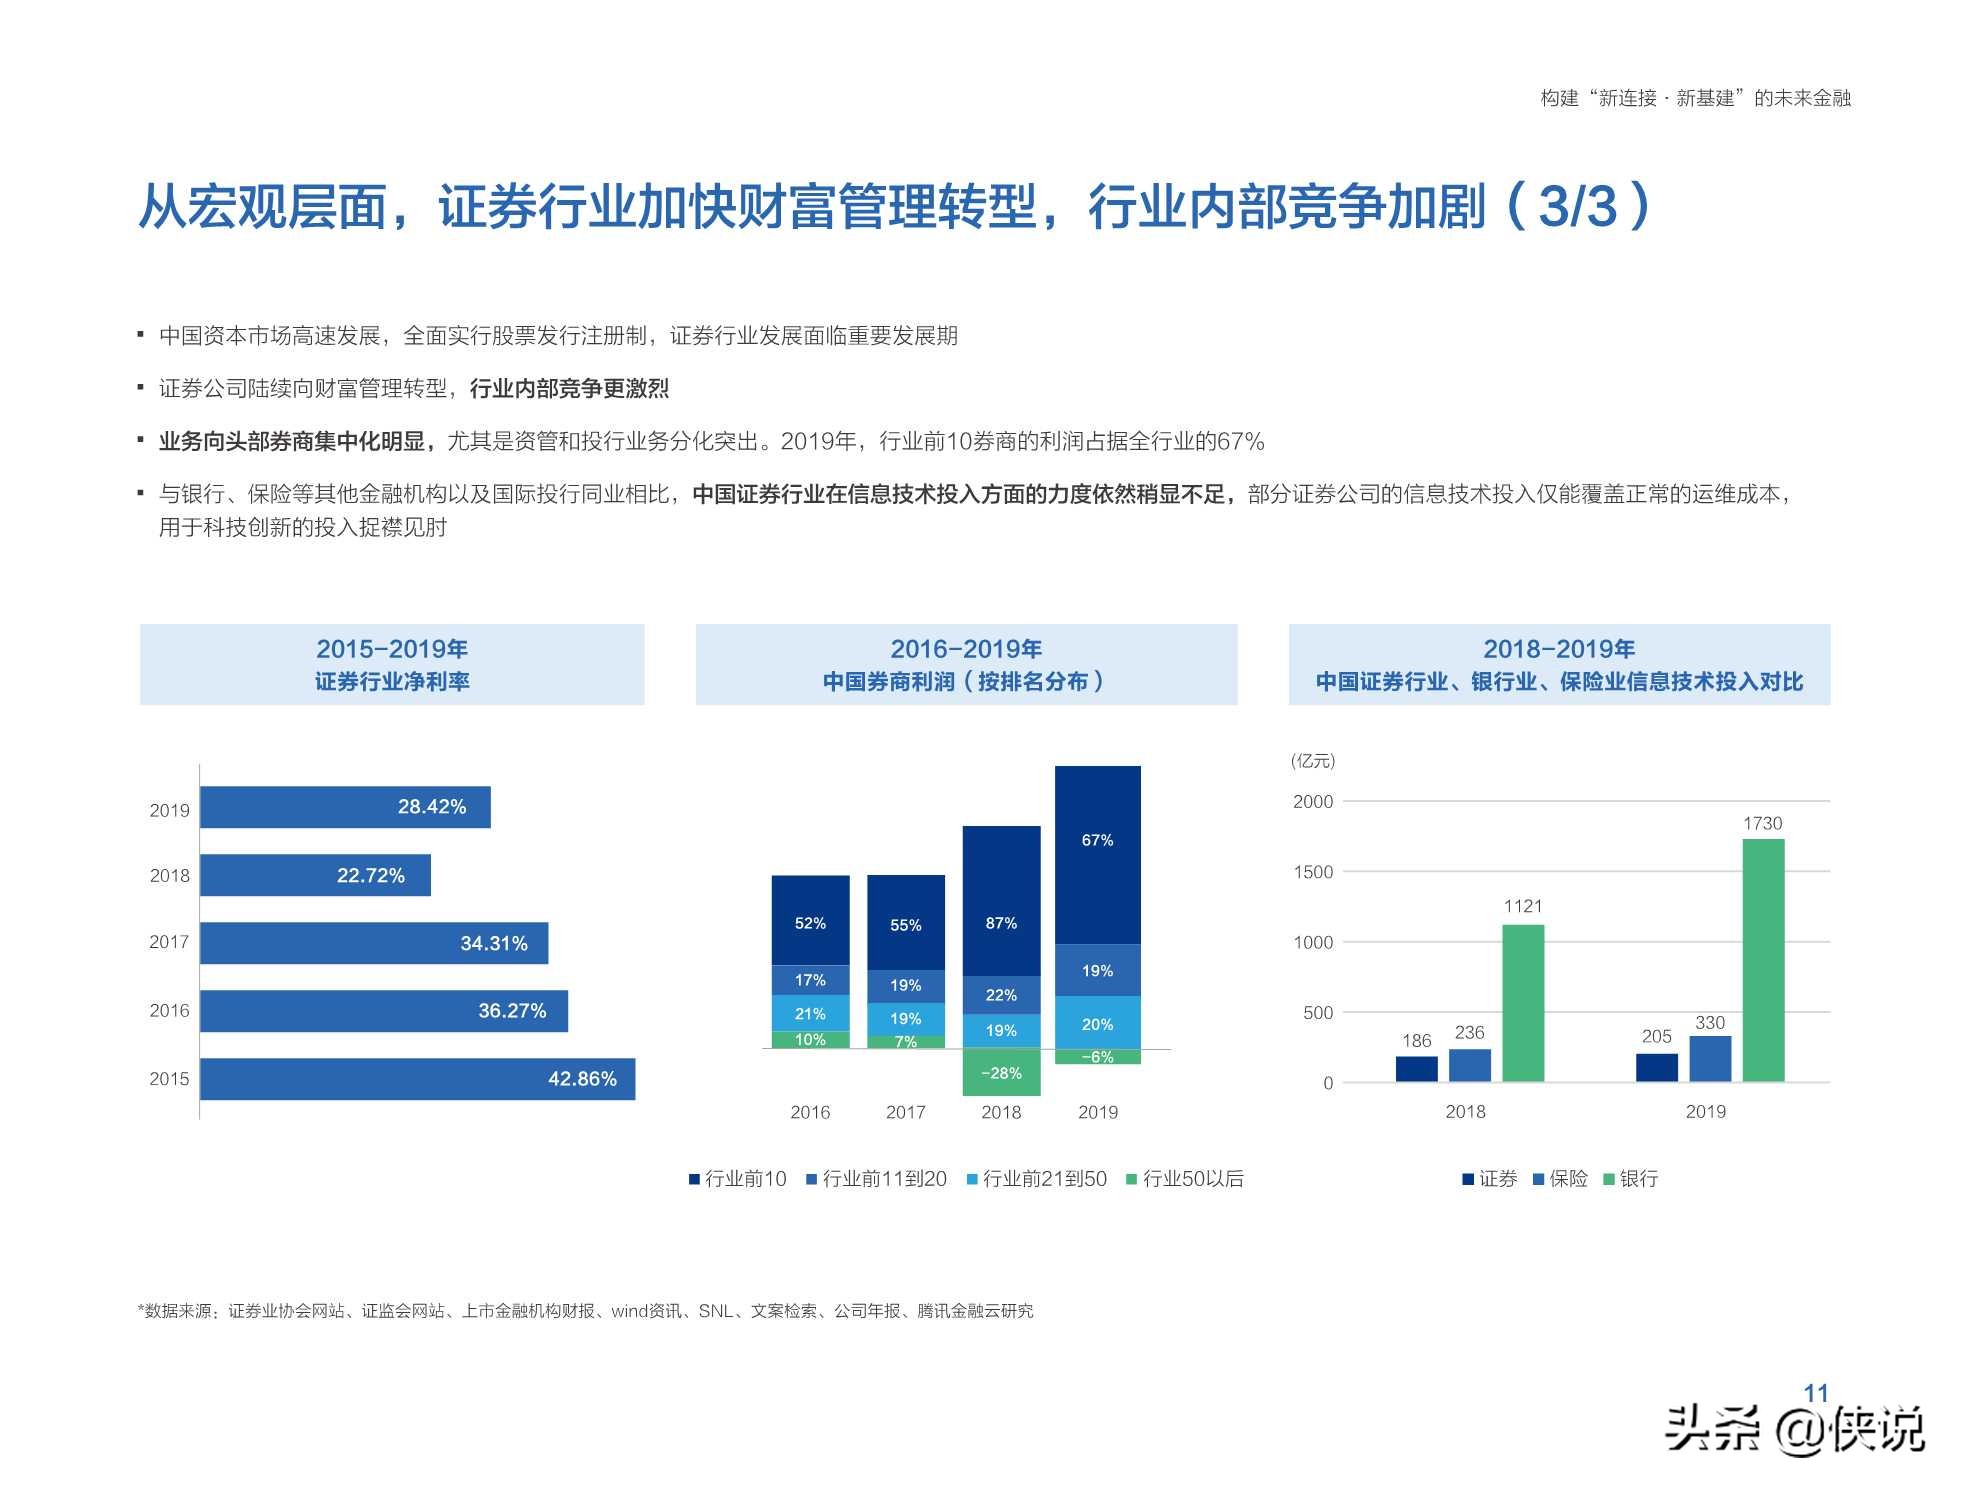The image size is (1968, 1496).
Task: Click legend swatch for 行业前10
Action: click(x=694, y=1179)
